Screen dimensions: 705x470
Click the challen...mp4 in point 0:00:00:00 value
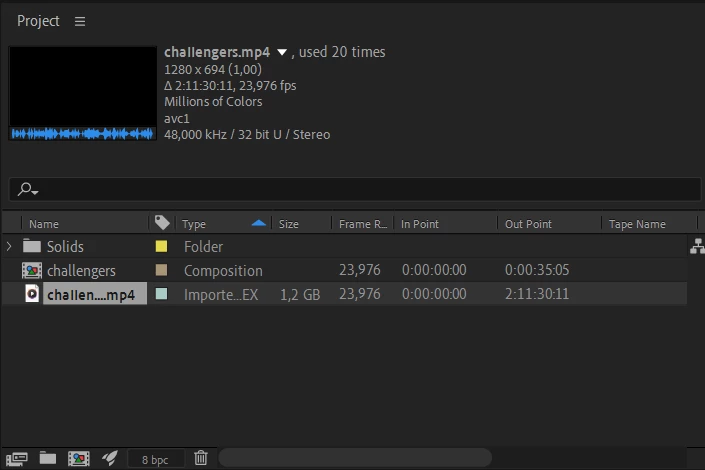click(434, 294)
